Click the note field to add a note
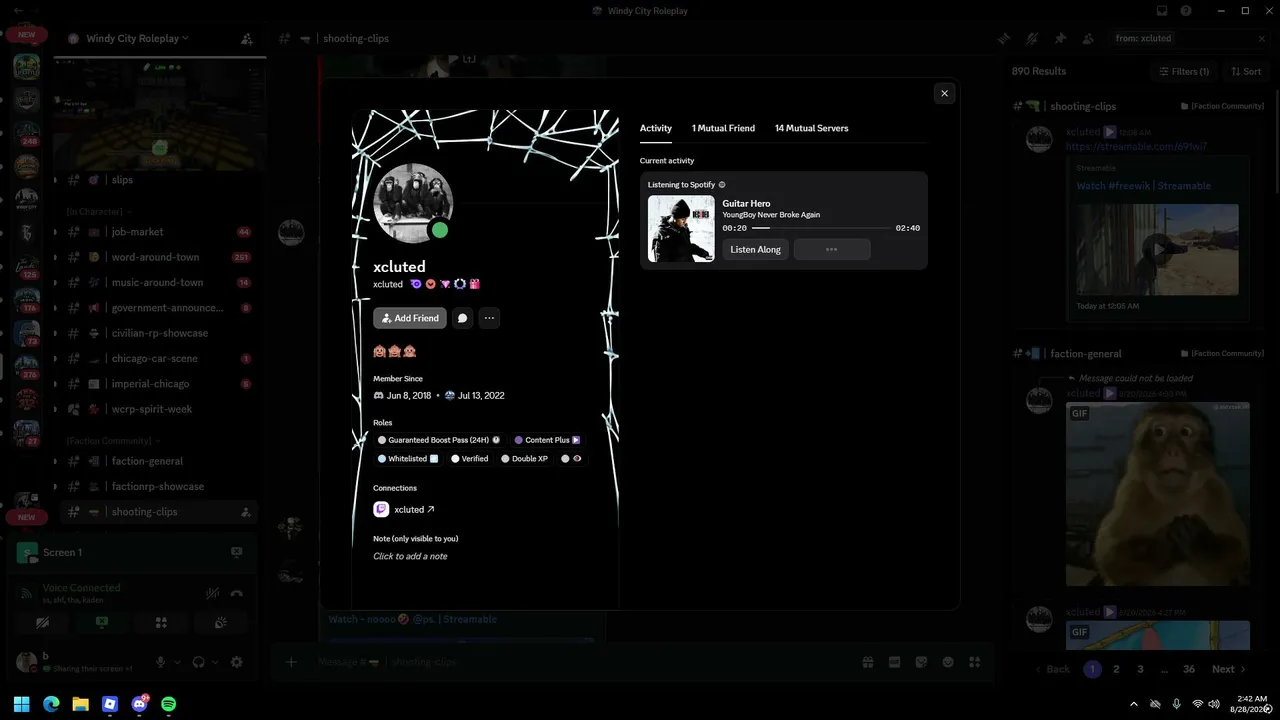The width and height of the screenshot is (1280, 720). [x=410, y=556]
